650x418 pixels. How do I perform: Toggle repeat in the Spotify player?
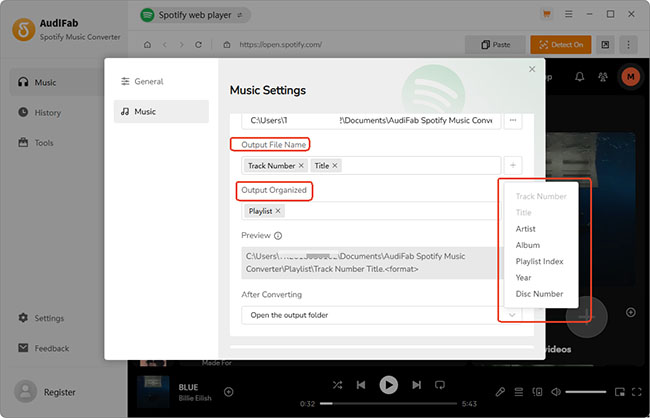[439, 385]
